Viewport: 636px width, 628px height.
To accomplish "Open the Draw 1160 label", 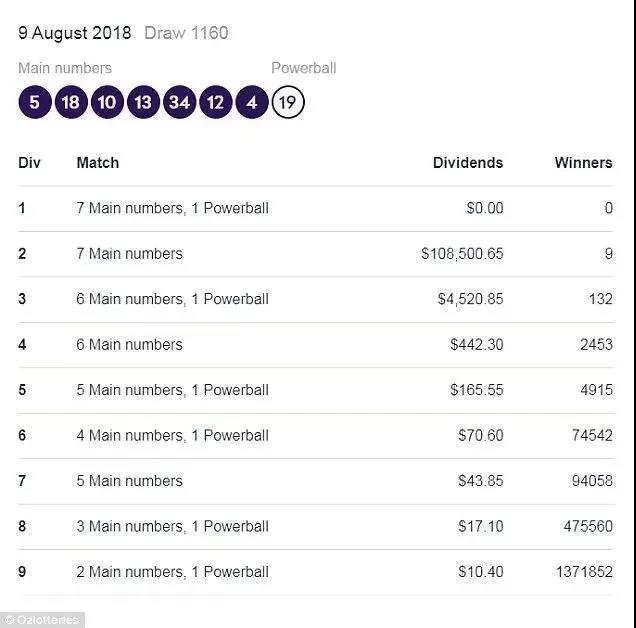I will pos(186,33).
